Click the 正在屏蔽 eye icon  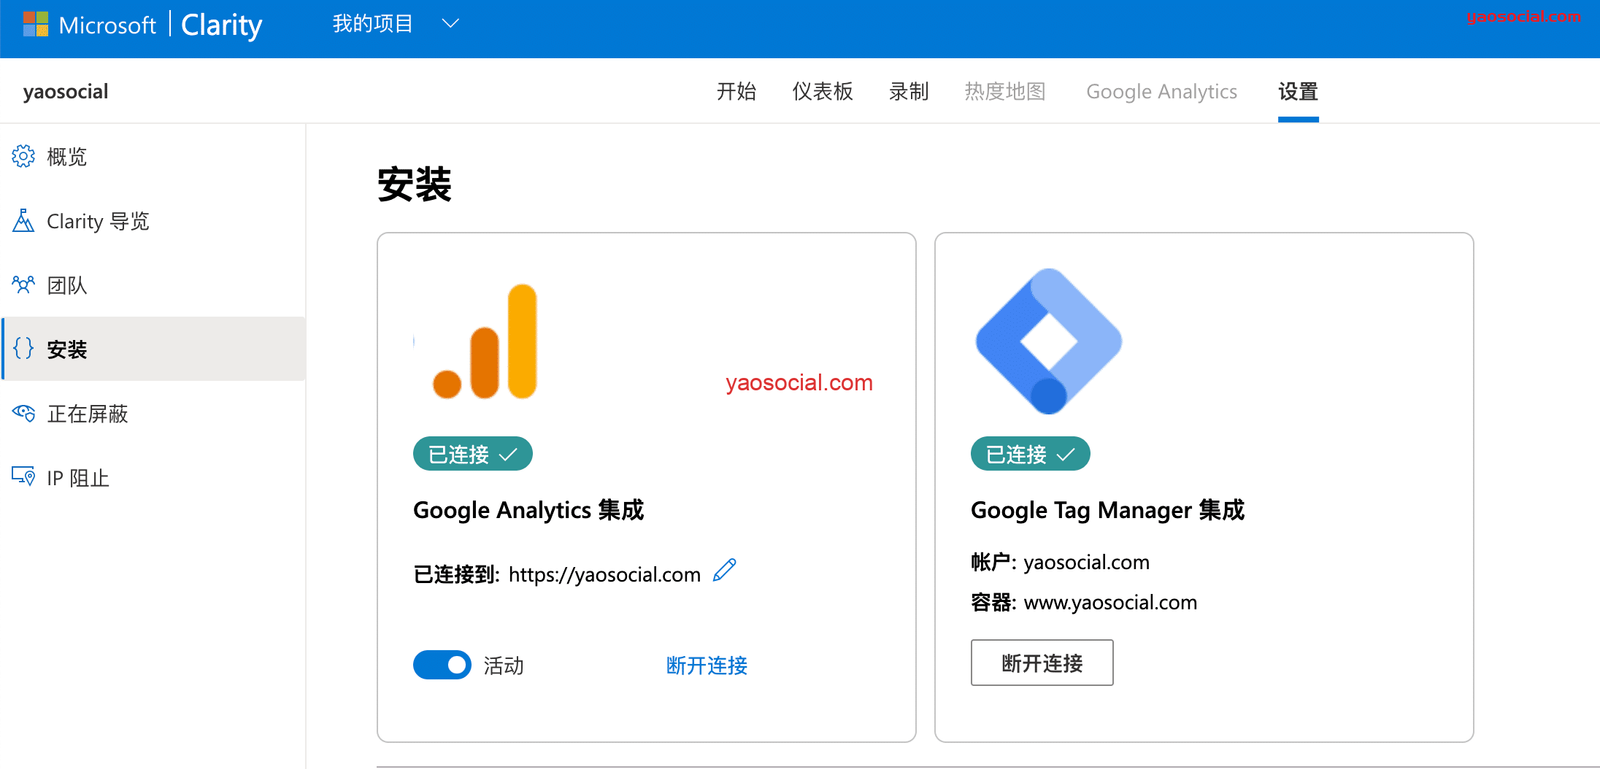23,413
